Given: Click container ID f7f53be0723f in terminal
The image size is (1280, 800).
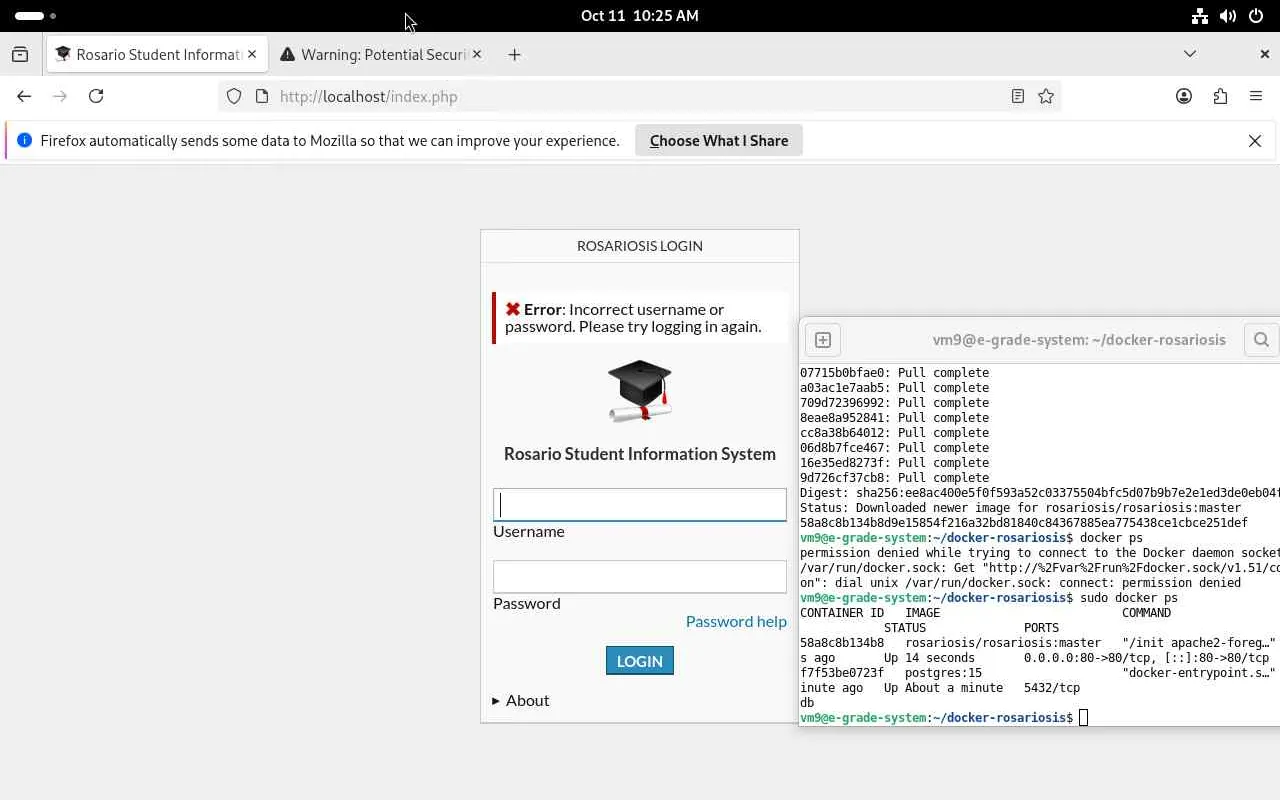Looking at the screenshot, I should coord(842,673).
